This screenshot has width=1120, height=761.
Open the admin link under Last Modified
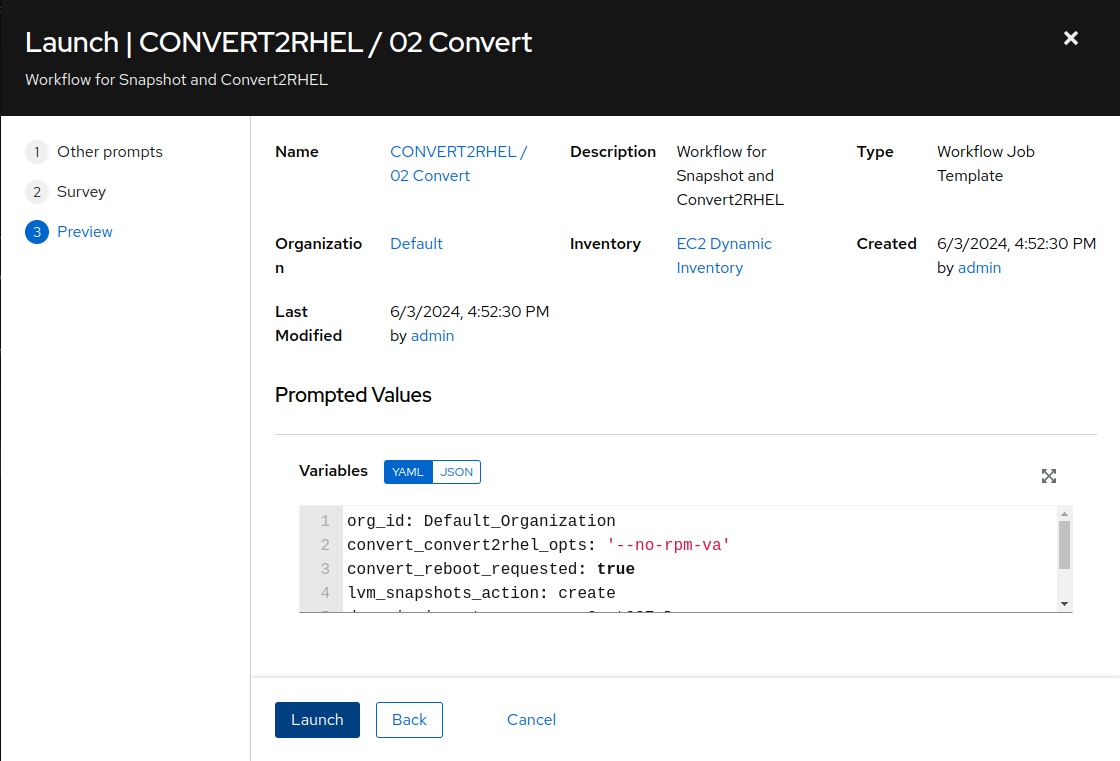click(432, 336)
